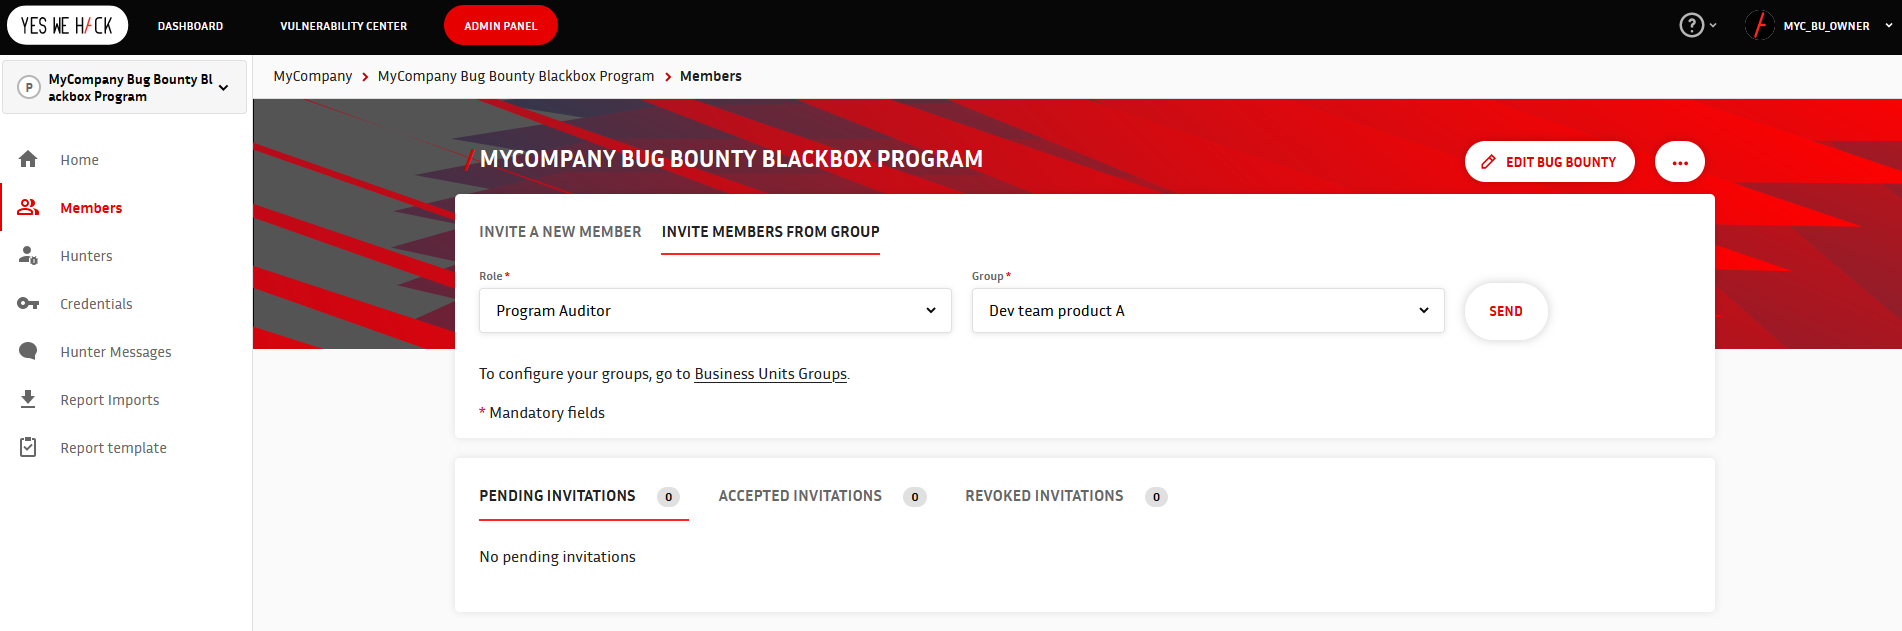Click the Members breadcrumb

tap(711, 76)
